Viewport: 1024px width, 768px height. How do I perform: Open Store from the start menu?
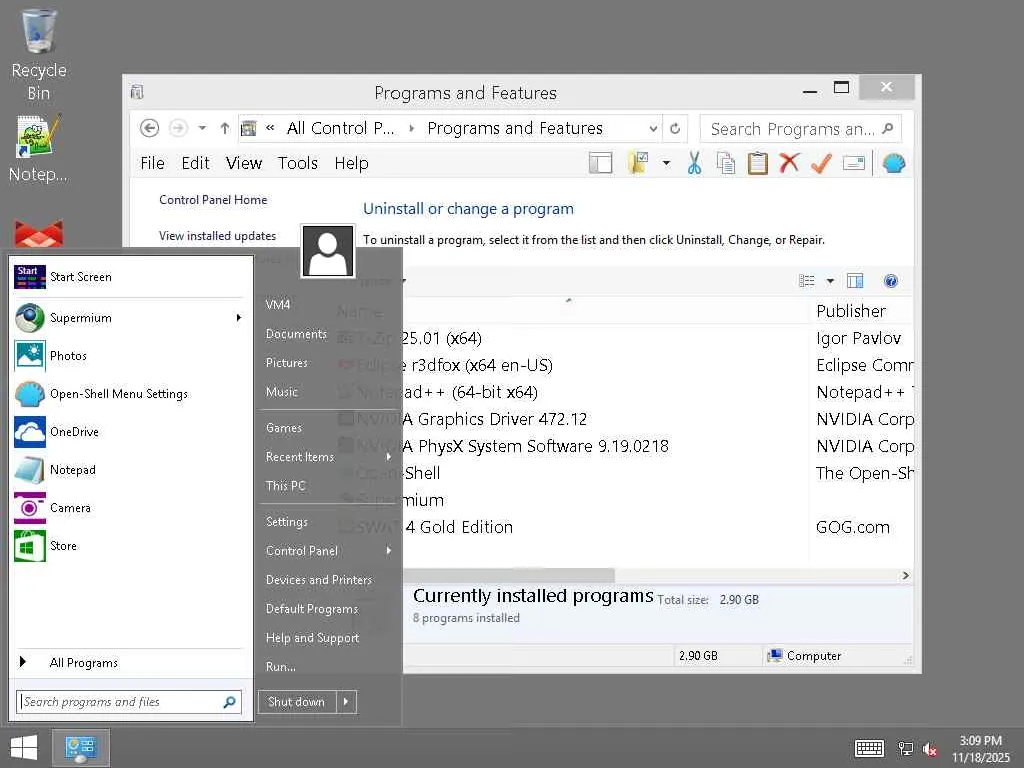tap(129, 545)
